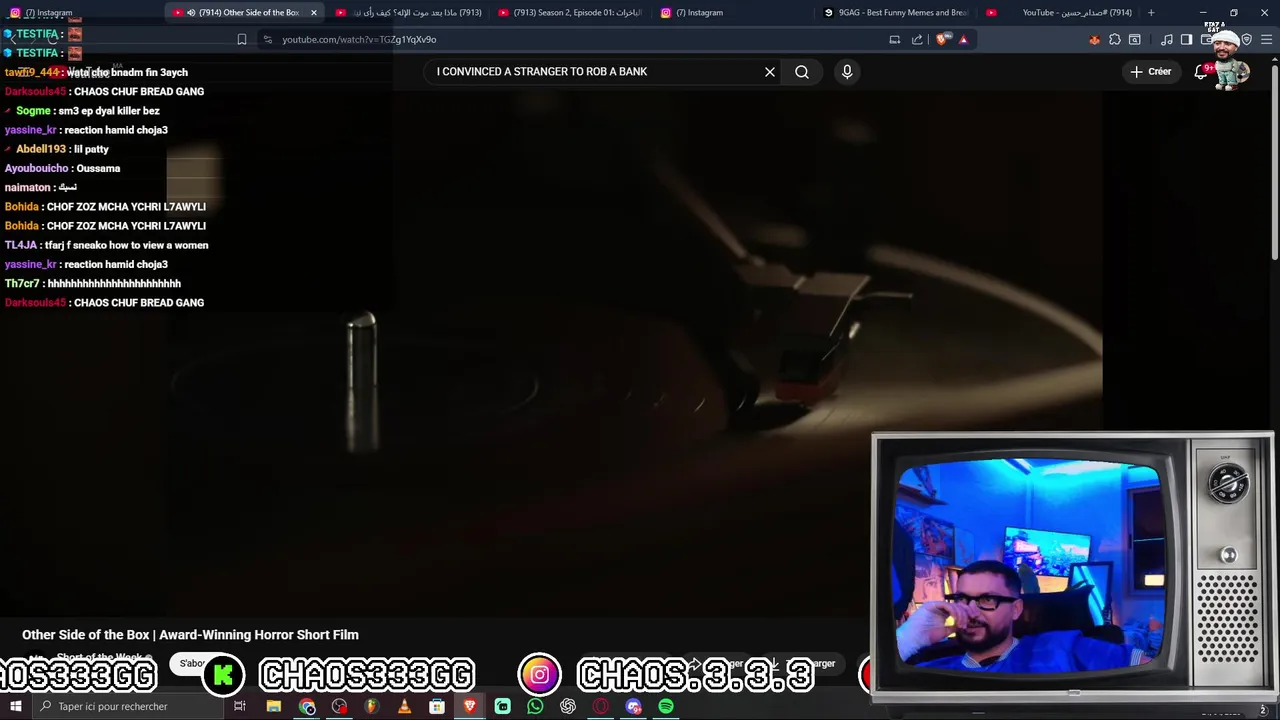Open Task View on the taskbar
The width and height of the screenshot is (1280, 720).
coord(240,706)
